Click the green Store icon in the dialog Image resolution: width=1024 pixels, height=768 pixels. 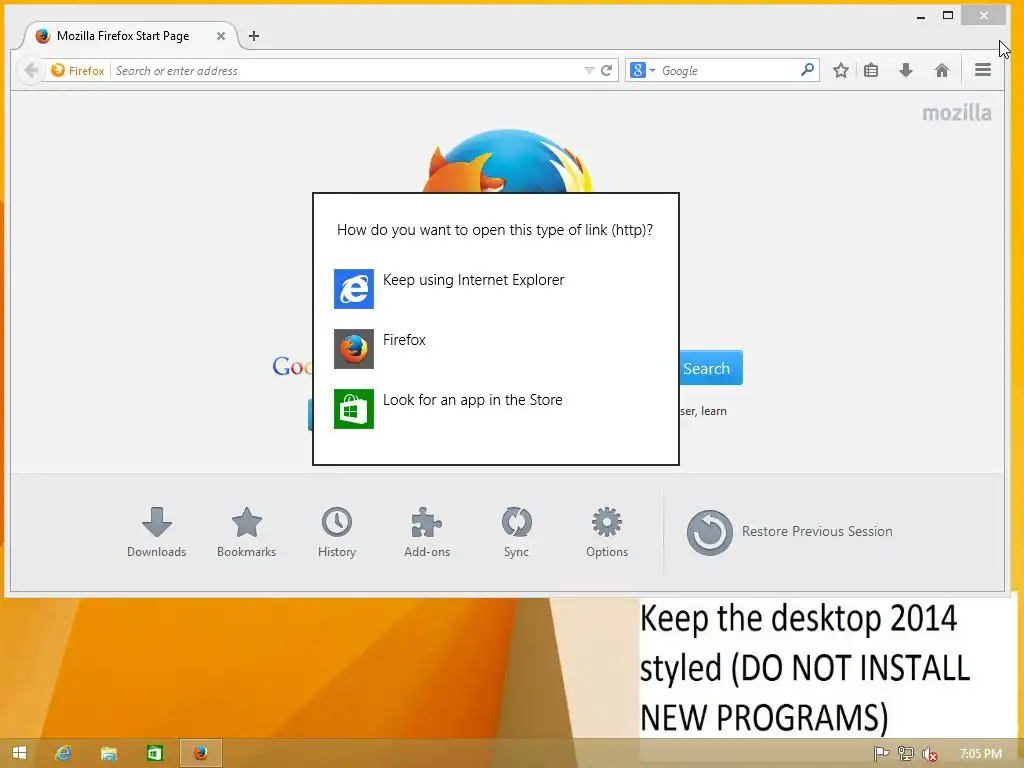pyautogui.click(x=354, y=409)
